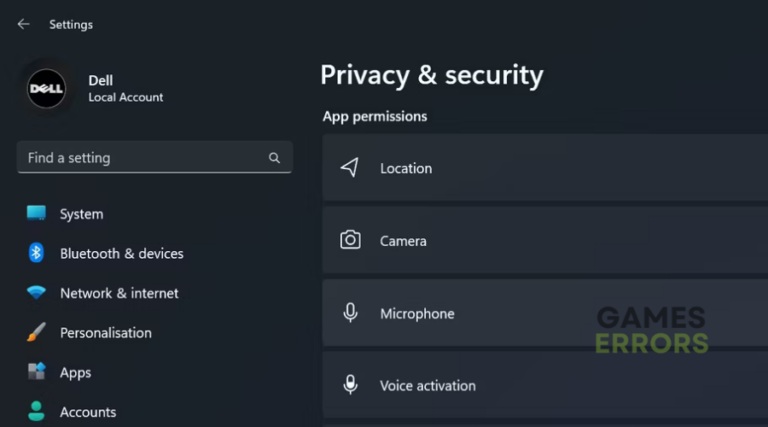Open Microphone permission settings
Image resolution: width=768 pixels, height=427 pixels.
pyautogui.click(x=545, y=313)
